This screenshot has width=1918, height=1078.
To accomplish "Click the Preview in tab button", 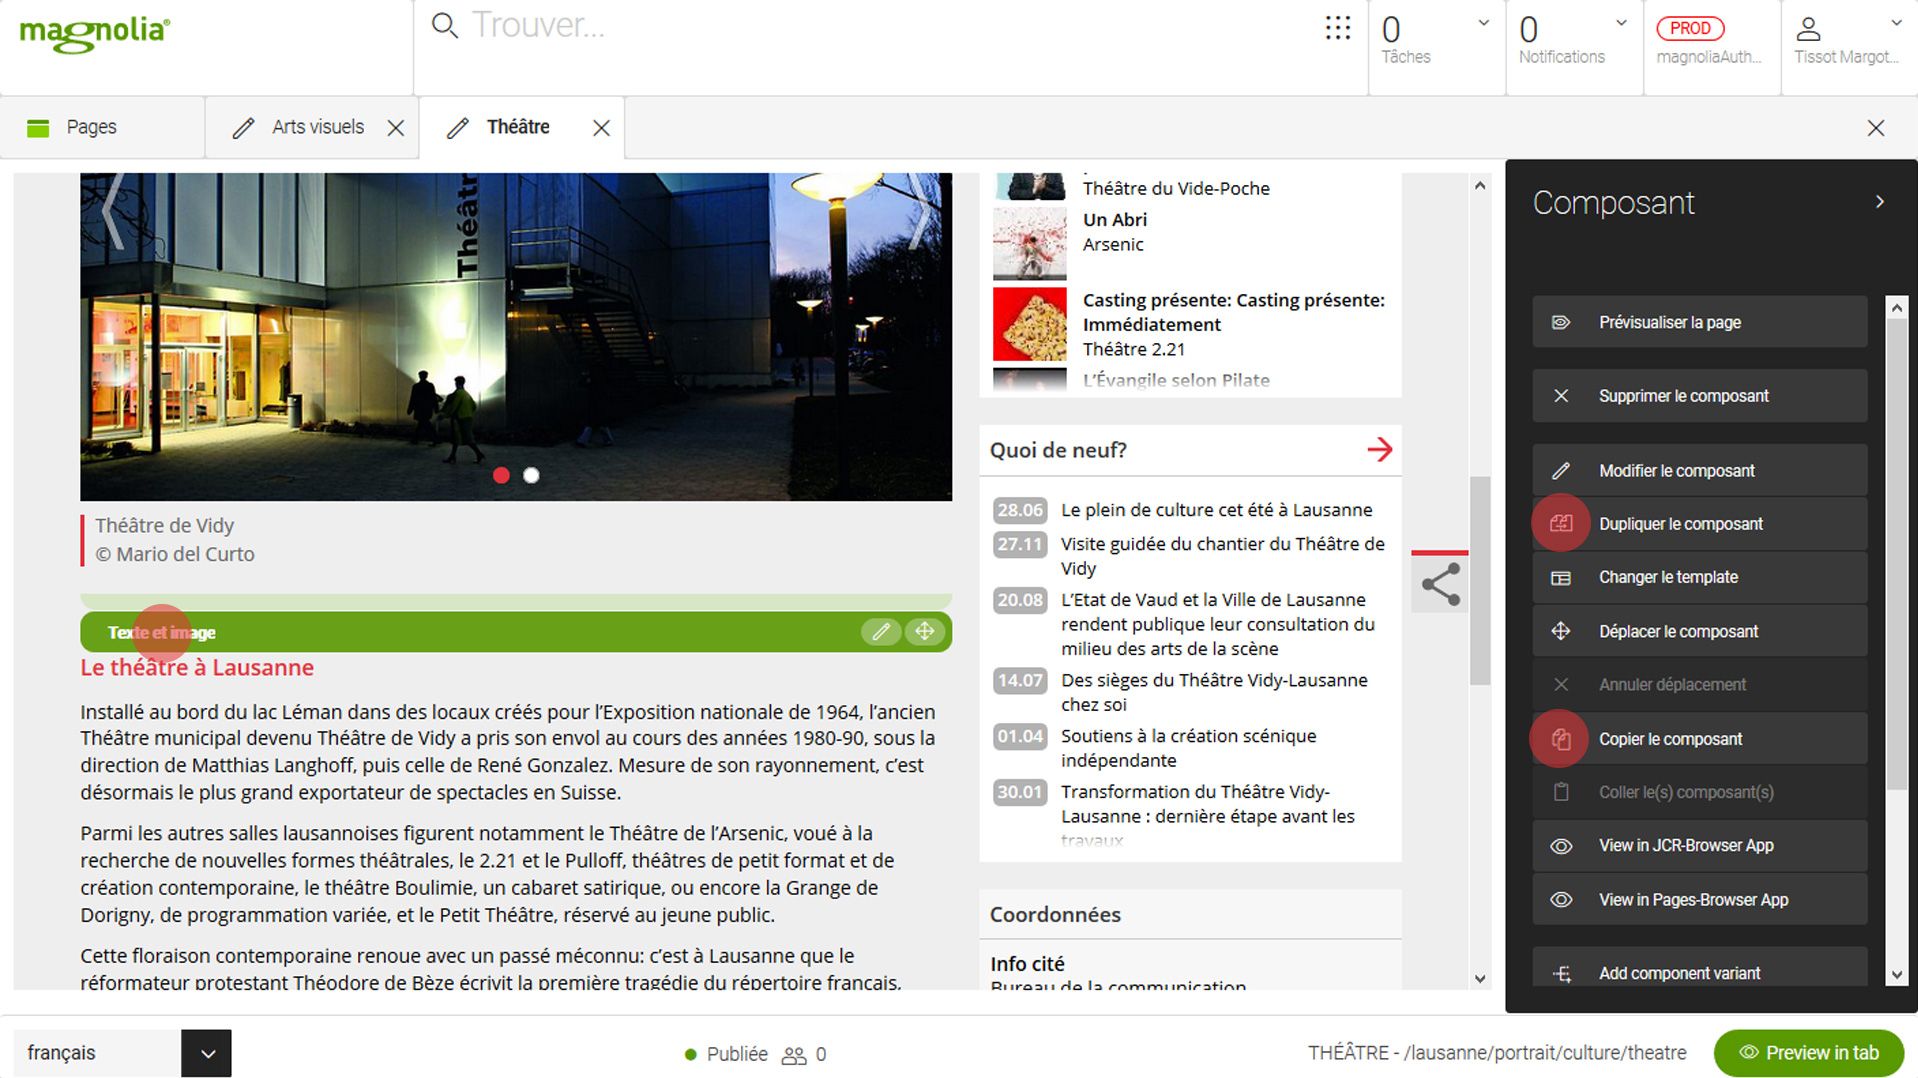I will (x=1808, y=1053).
